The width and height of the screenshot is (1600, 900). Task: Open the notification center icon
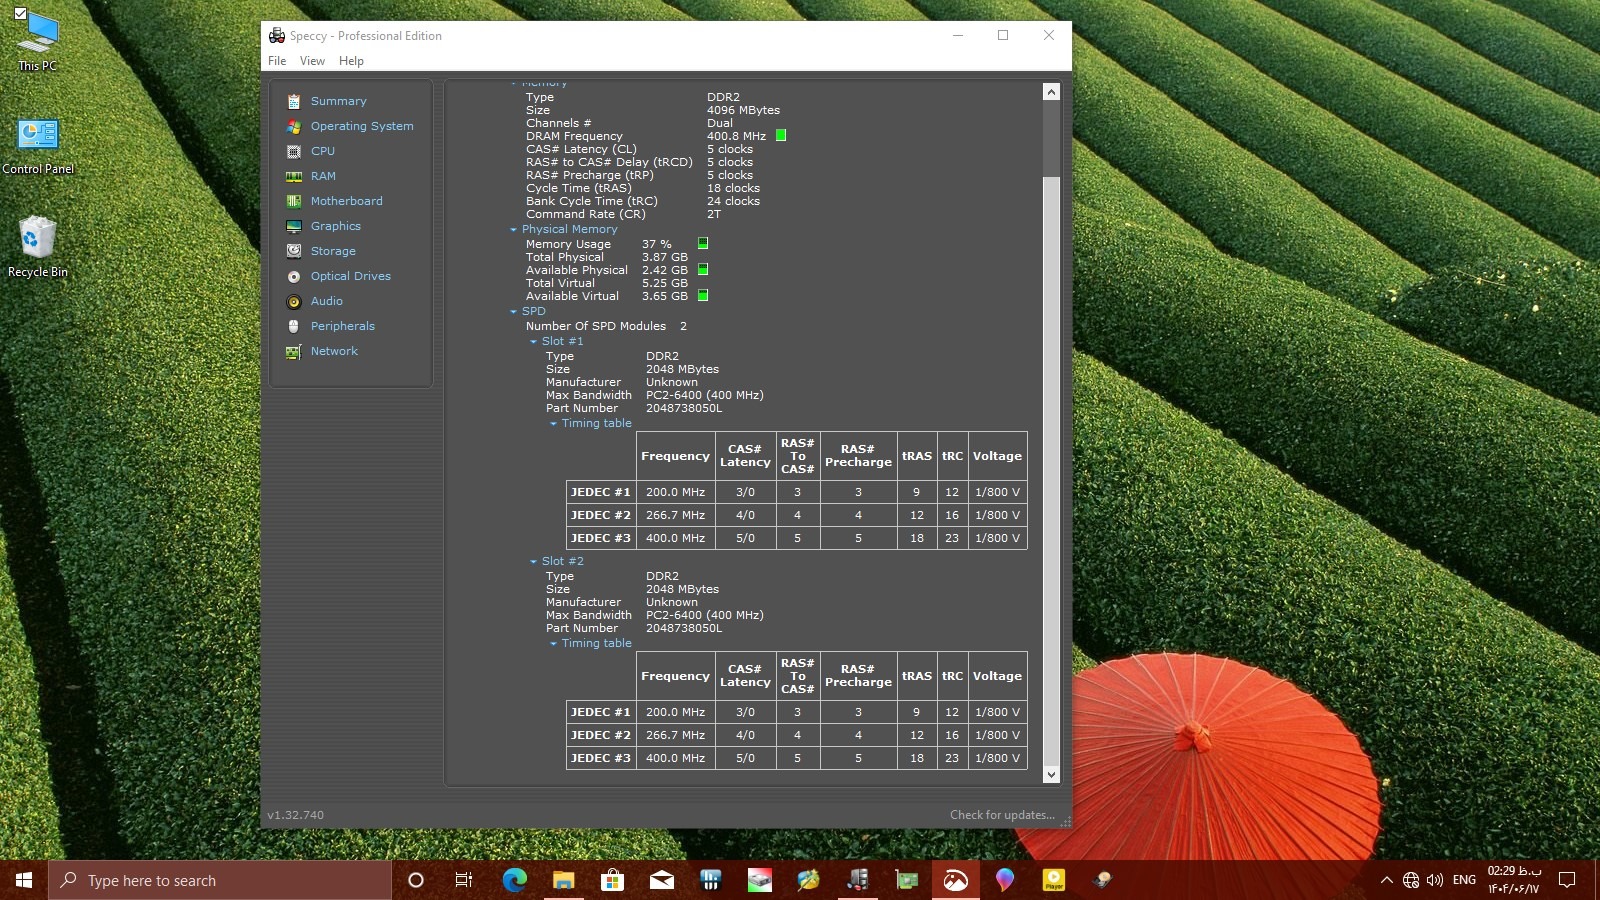tap(1567, 880)
